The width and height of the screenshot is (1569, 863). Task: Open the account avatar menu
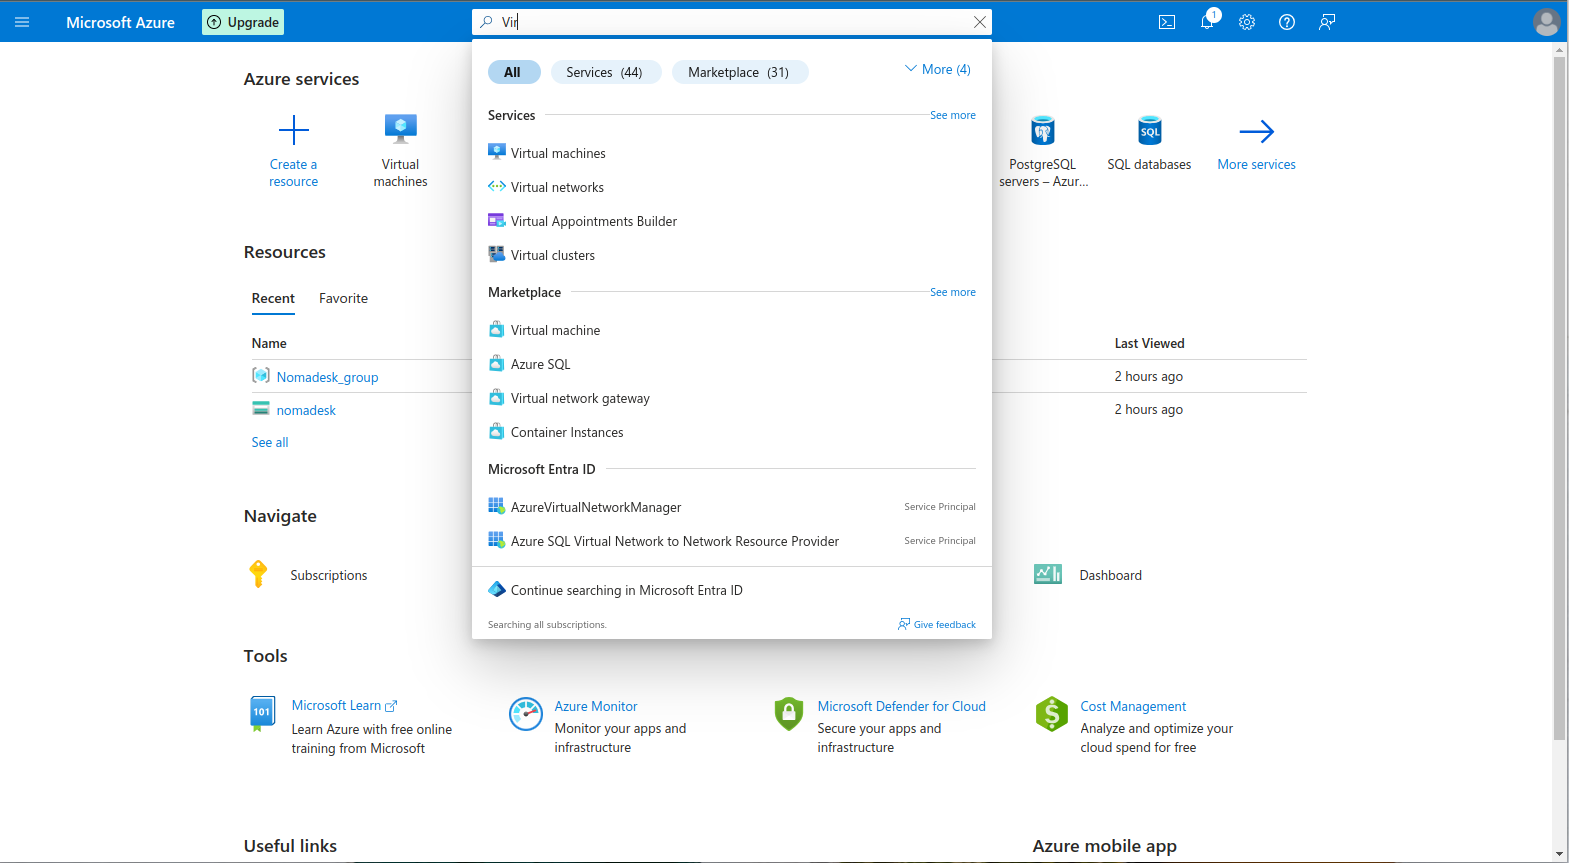(x=1547, y=22)
